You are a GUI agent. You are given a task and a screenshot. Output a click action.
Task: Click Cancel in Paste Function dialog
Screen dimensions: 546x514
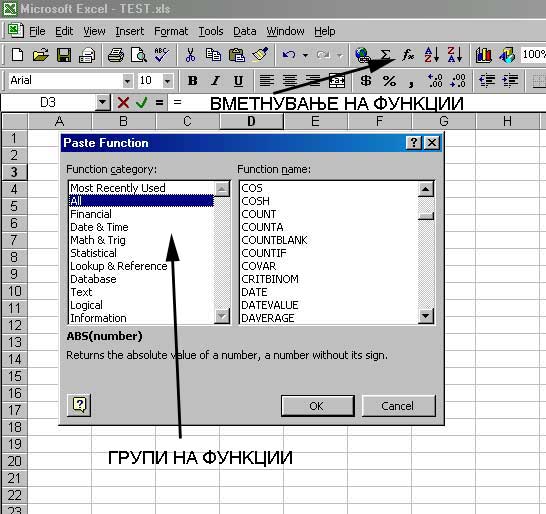pyautogui.click(x=398, y=406)
